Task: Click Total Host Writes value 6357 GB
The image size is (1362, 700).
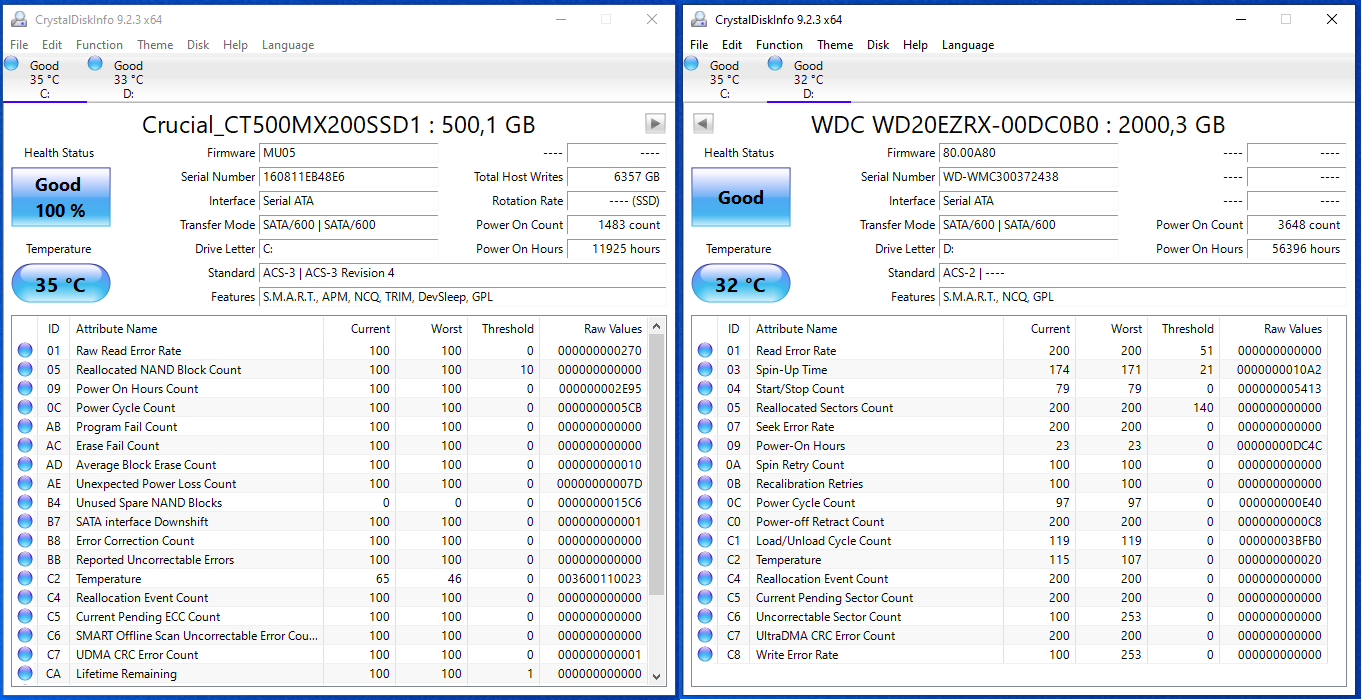Action: coord(614,177)
